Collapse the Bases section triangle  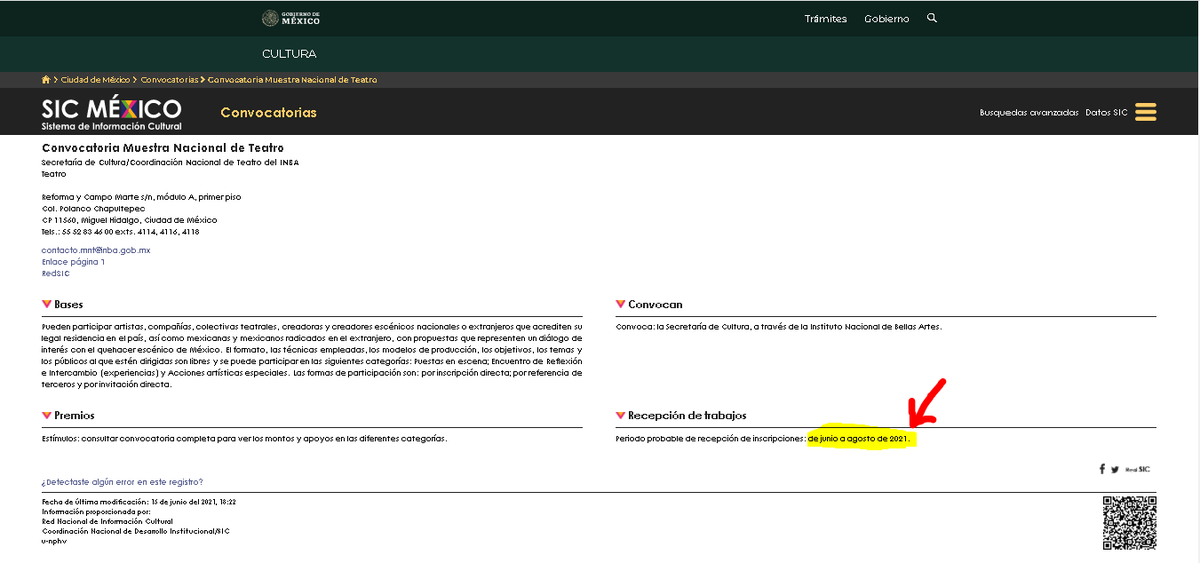tap(46, 304)
